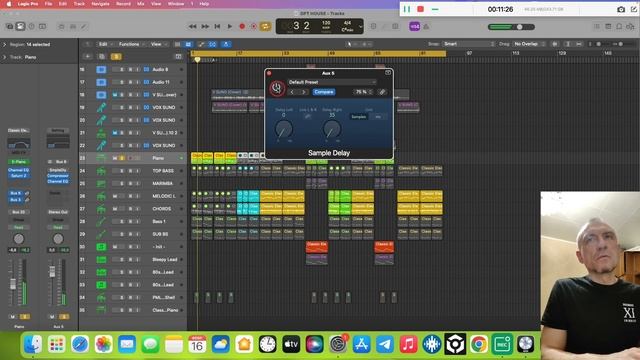This screenshot has width=640, height=360.
Task: Toggle Show Automation button
Action: [x=201, y=44]
